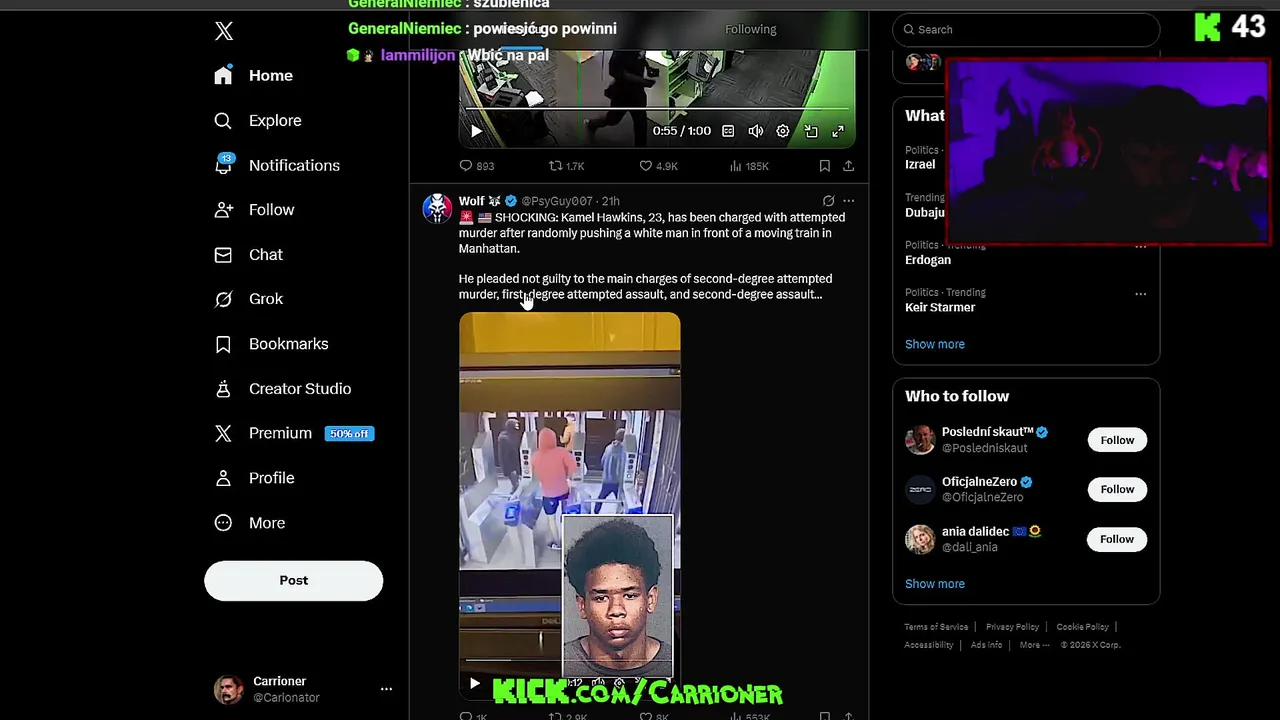Reply to the post with 893 comments

476,166
